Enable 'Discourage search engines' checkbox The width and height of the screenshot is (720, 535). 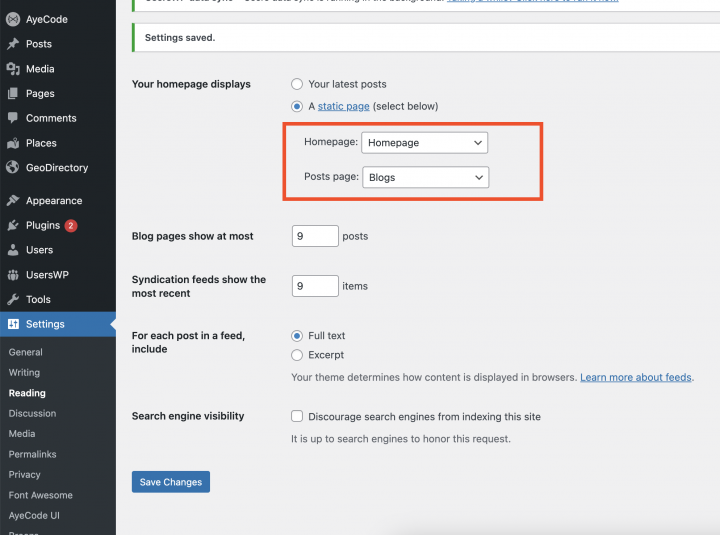(x=297, y=417)
